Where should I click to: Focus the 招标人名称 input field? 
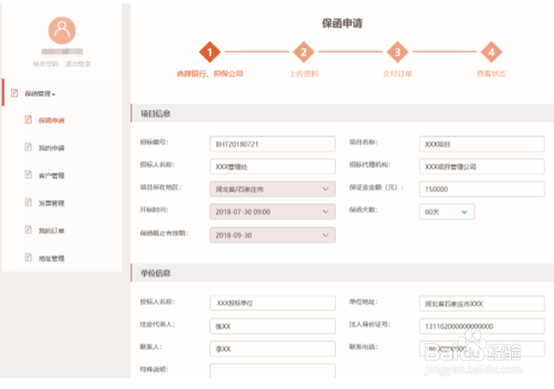tap(272, 167)
